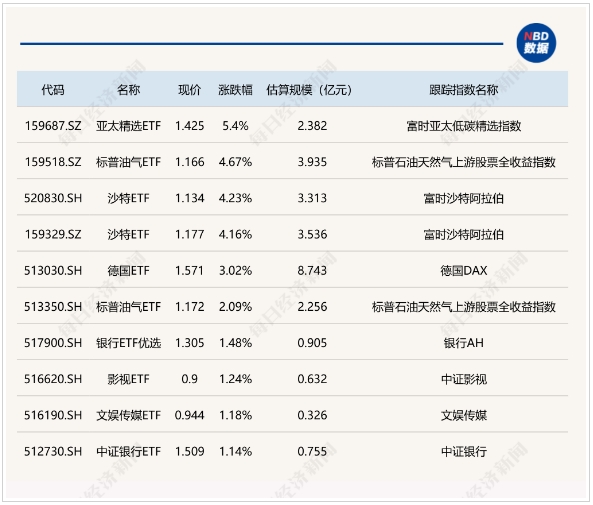Click the 涨跌幅 column header
Screen dimensions: 593x505
[235, 90]
